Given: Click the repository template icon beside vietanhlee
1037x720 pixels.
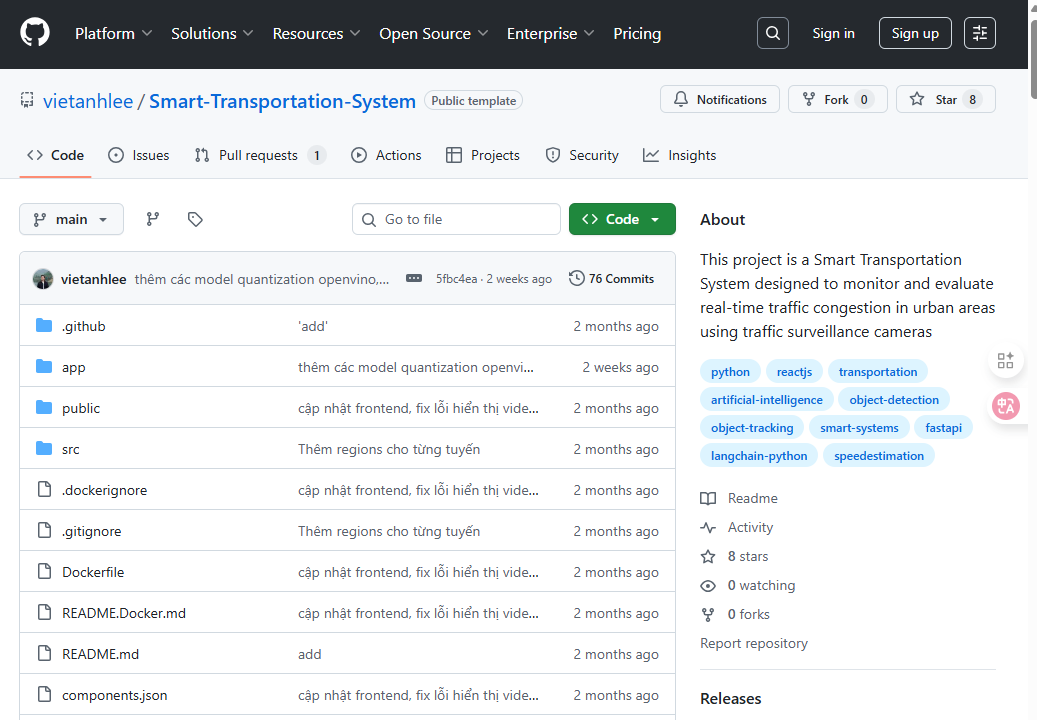Looking at the screenshot, I should click(27, 100).
